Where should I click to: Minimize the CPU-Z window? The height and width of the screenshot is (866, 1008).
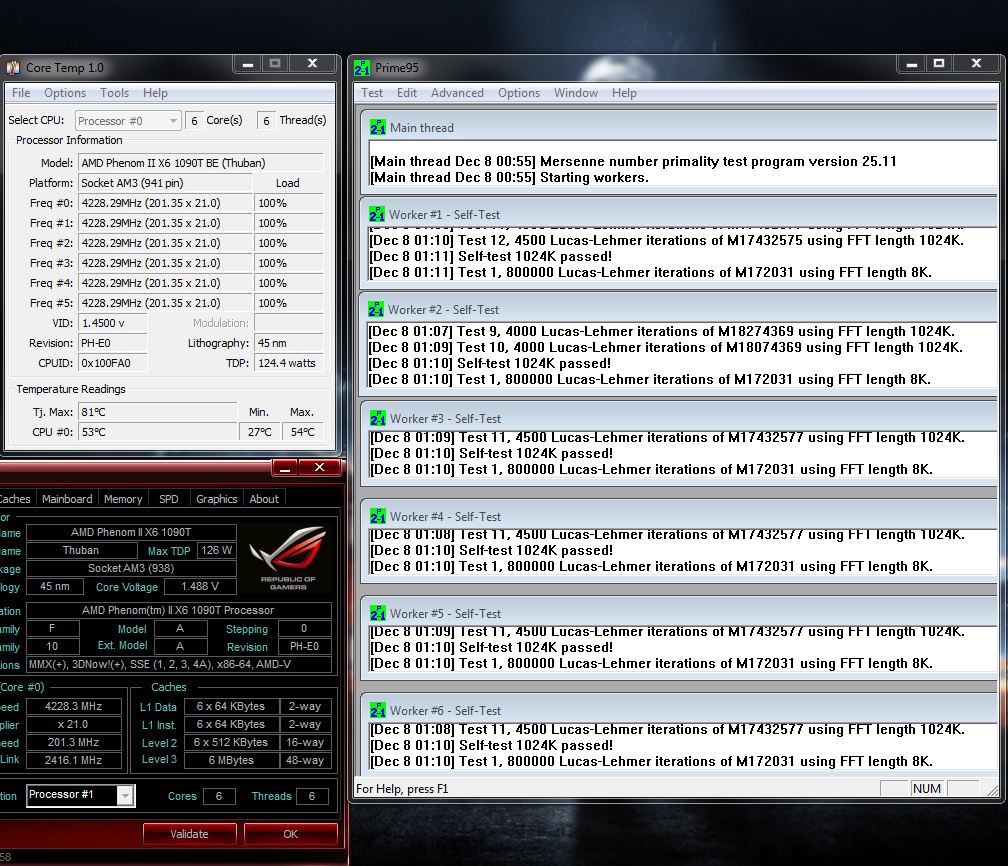coord(284,467)
